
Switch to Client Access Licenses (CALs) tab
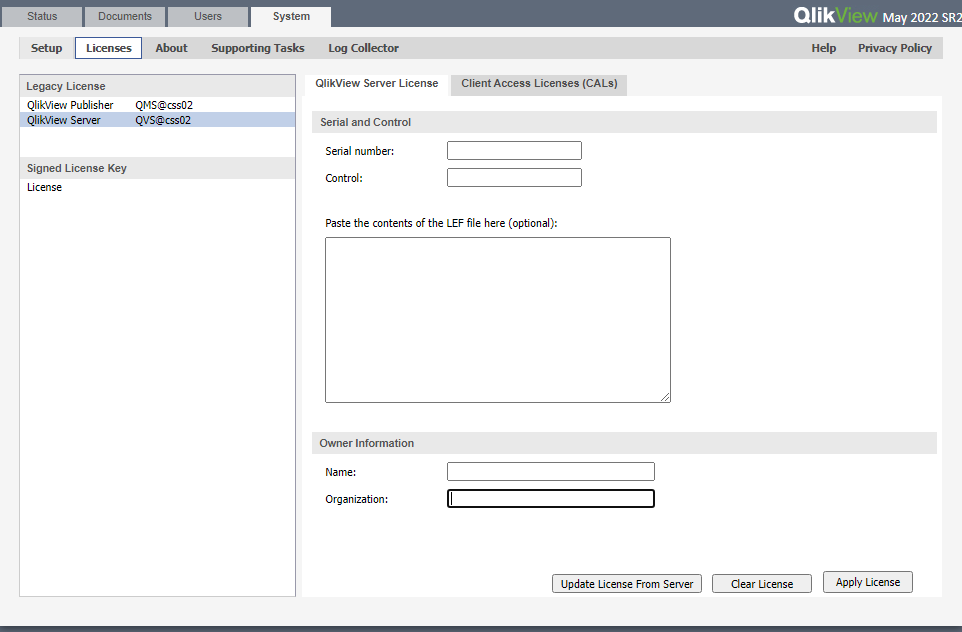click(x=539, y=83)
